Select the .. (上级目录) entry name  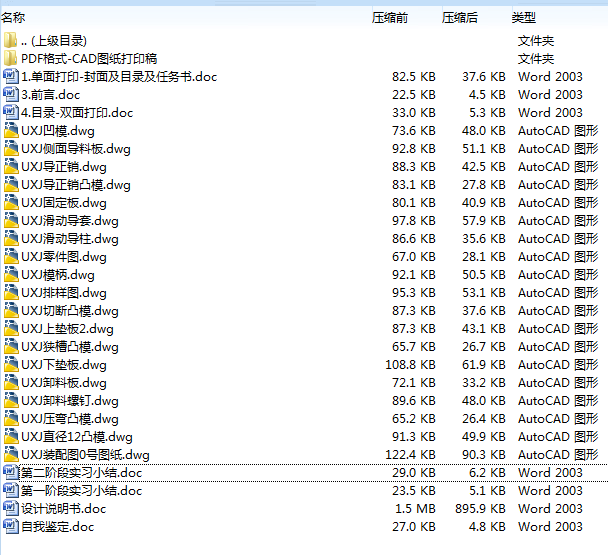click(x=54, y=41)
